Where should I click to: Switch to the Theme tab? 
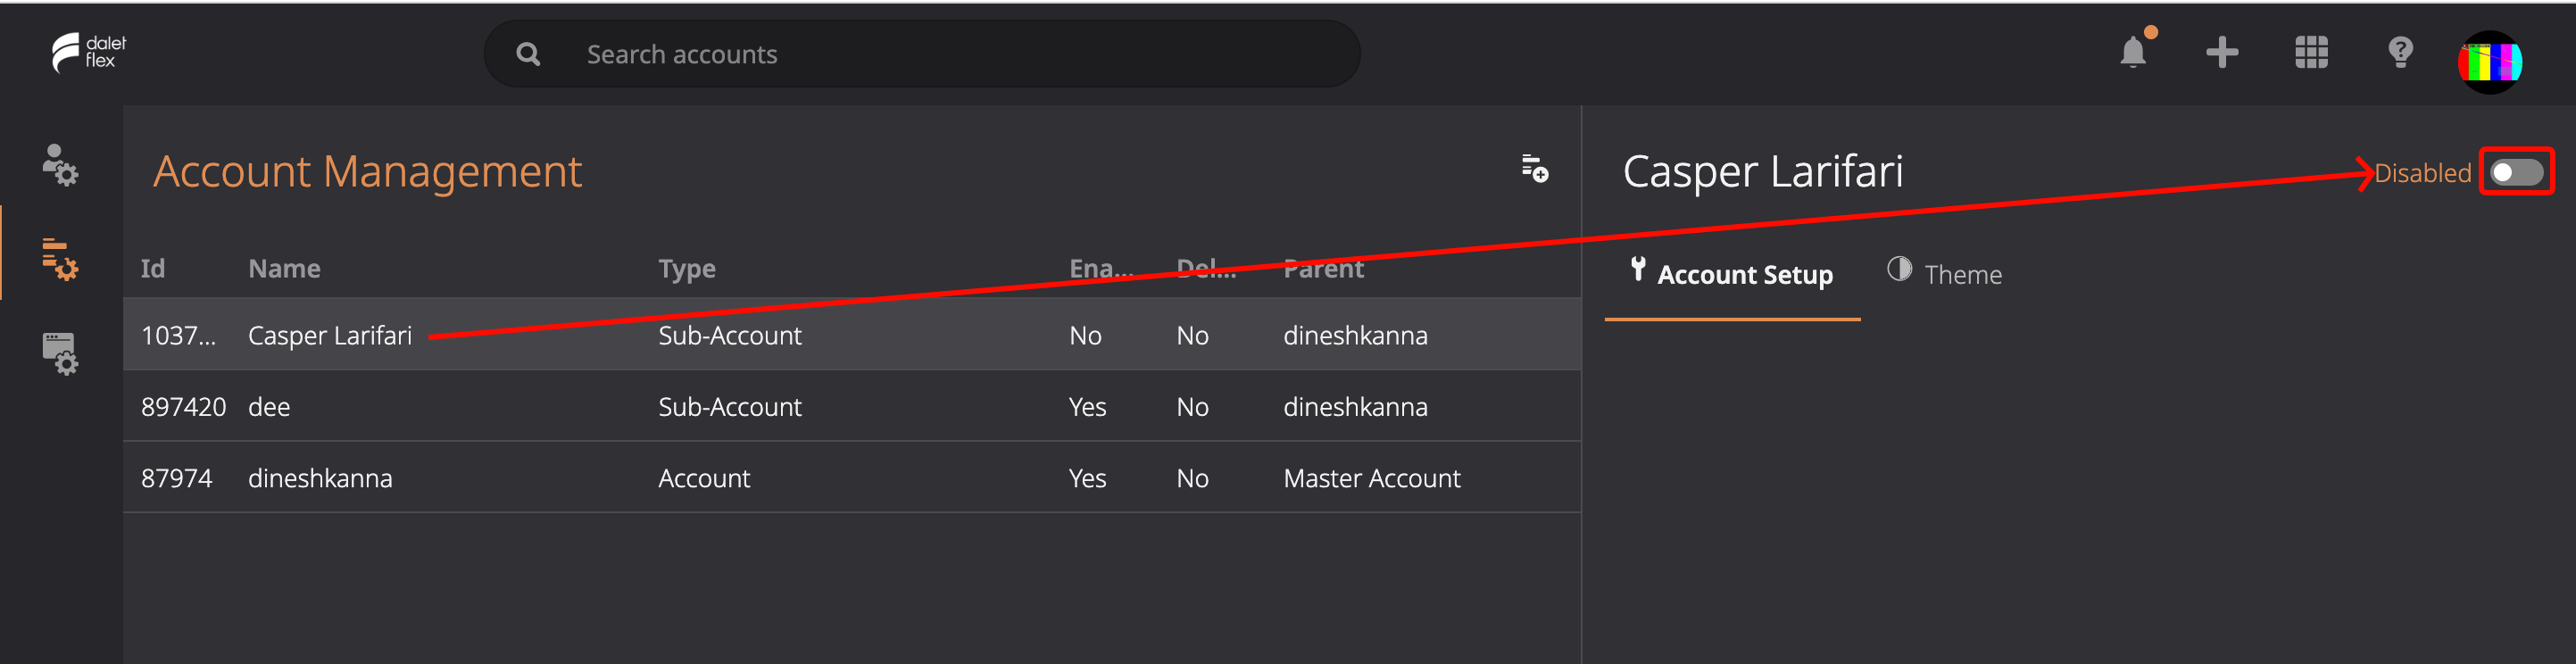pyautogui.click(x=1944, y=274)
